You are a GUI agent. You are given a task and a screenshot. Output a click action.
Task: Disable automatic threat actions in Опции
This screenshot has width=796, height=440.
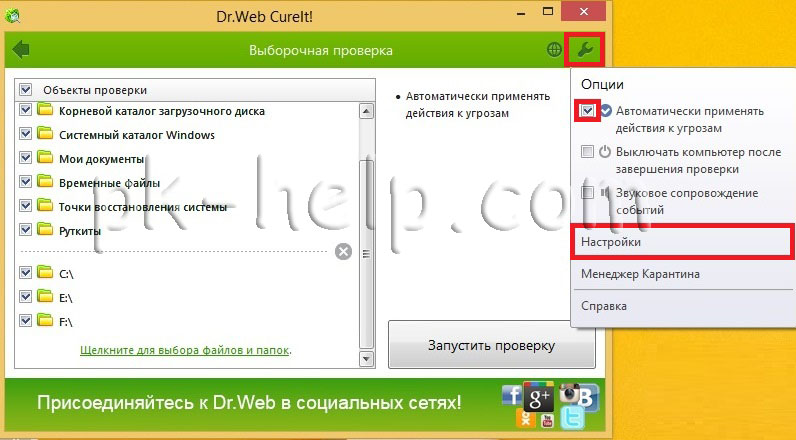coord(587,111)
